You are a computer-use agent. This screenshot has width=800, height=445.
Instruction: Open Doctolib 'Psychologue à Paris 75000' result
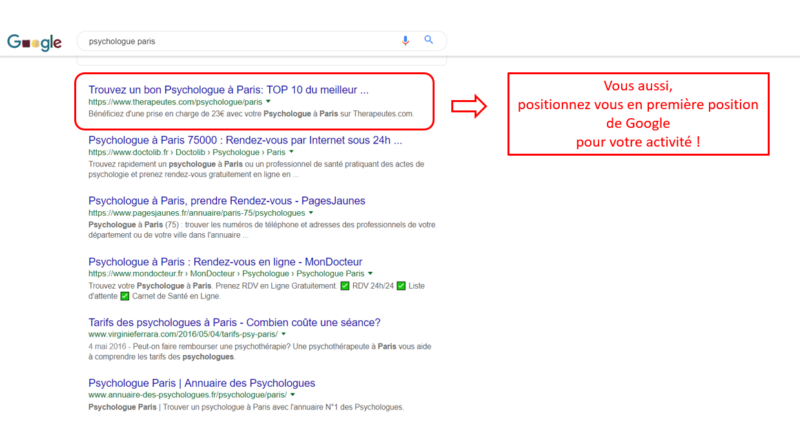[x=245, y=140]
